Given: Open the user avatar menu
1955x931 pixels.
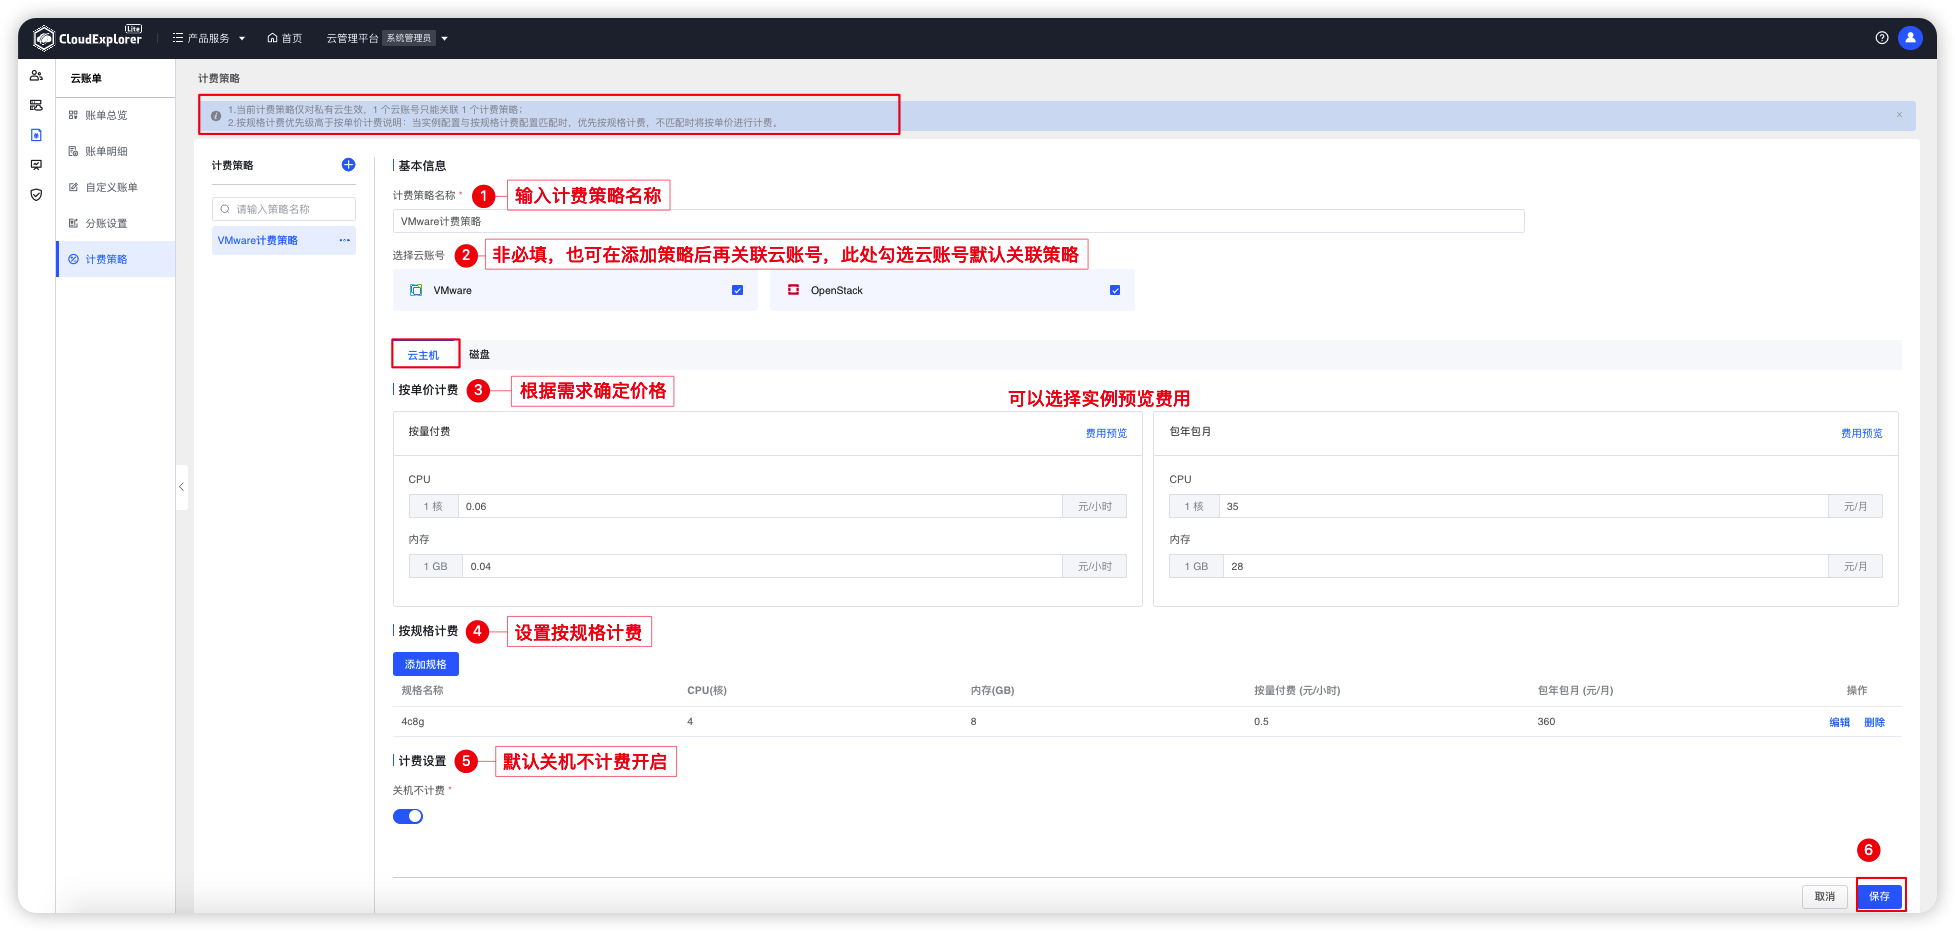Looking at the screenshot, I should [1910, 38].
